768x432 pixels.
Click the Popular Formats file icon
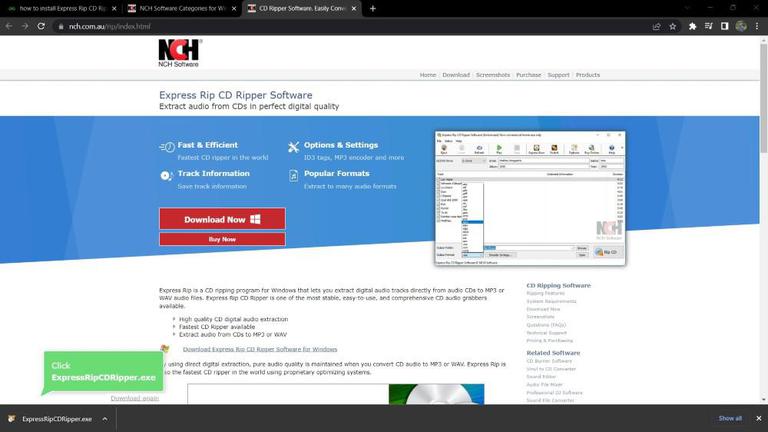[293, 175]
